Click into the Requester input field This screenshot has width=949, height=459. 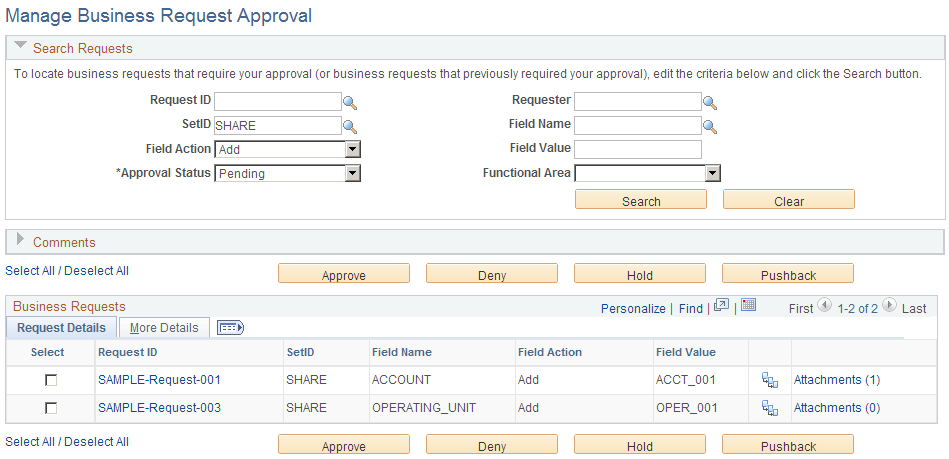tap(638, 101)
